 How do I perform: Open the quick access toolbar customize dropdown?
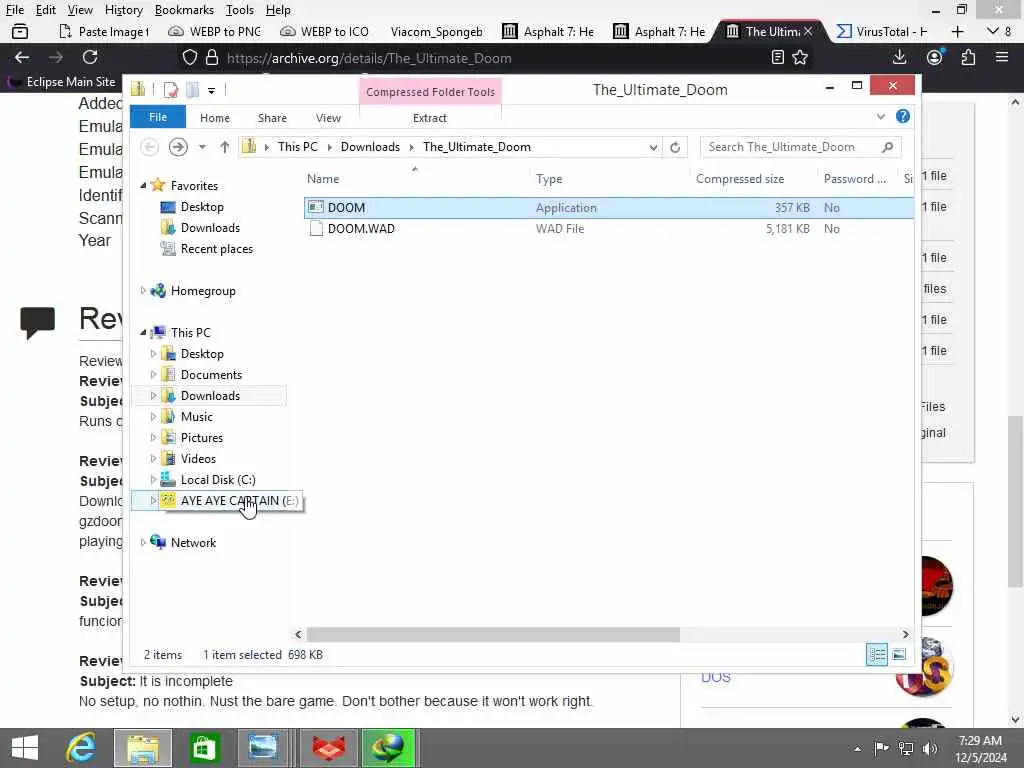(212, 90)
